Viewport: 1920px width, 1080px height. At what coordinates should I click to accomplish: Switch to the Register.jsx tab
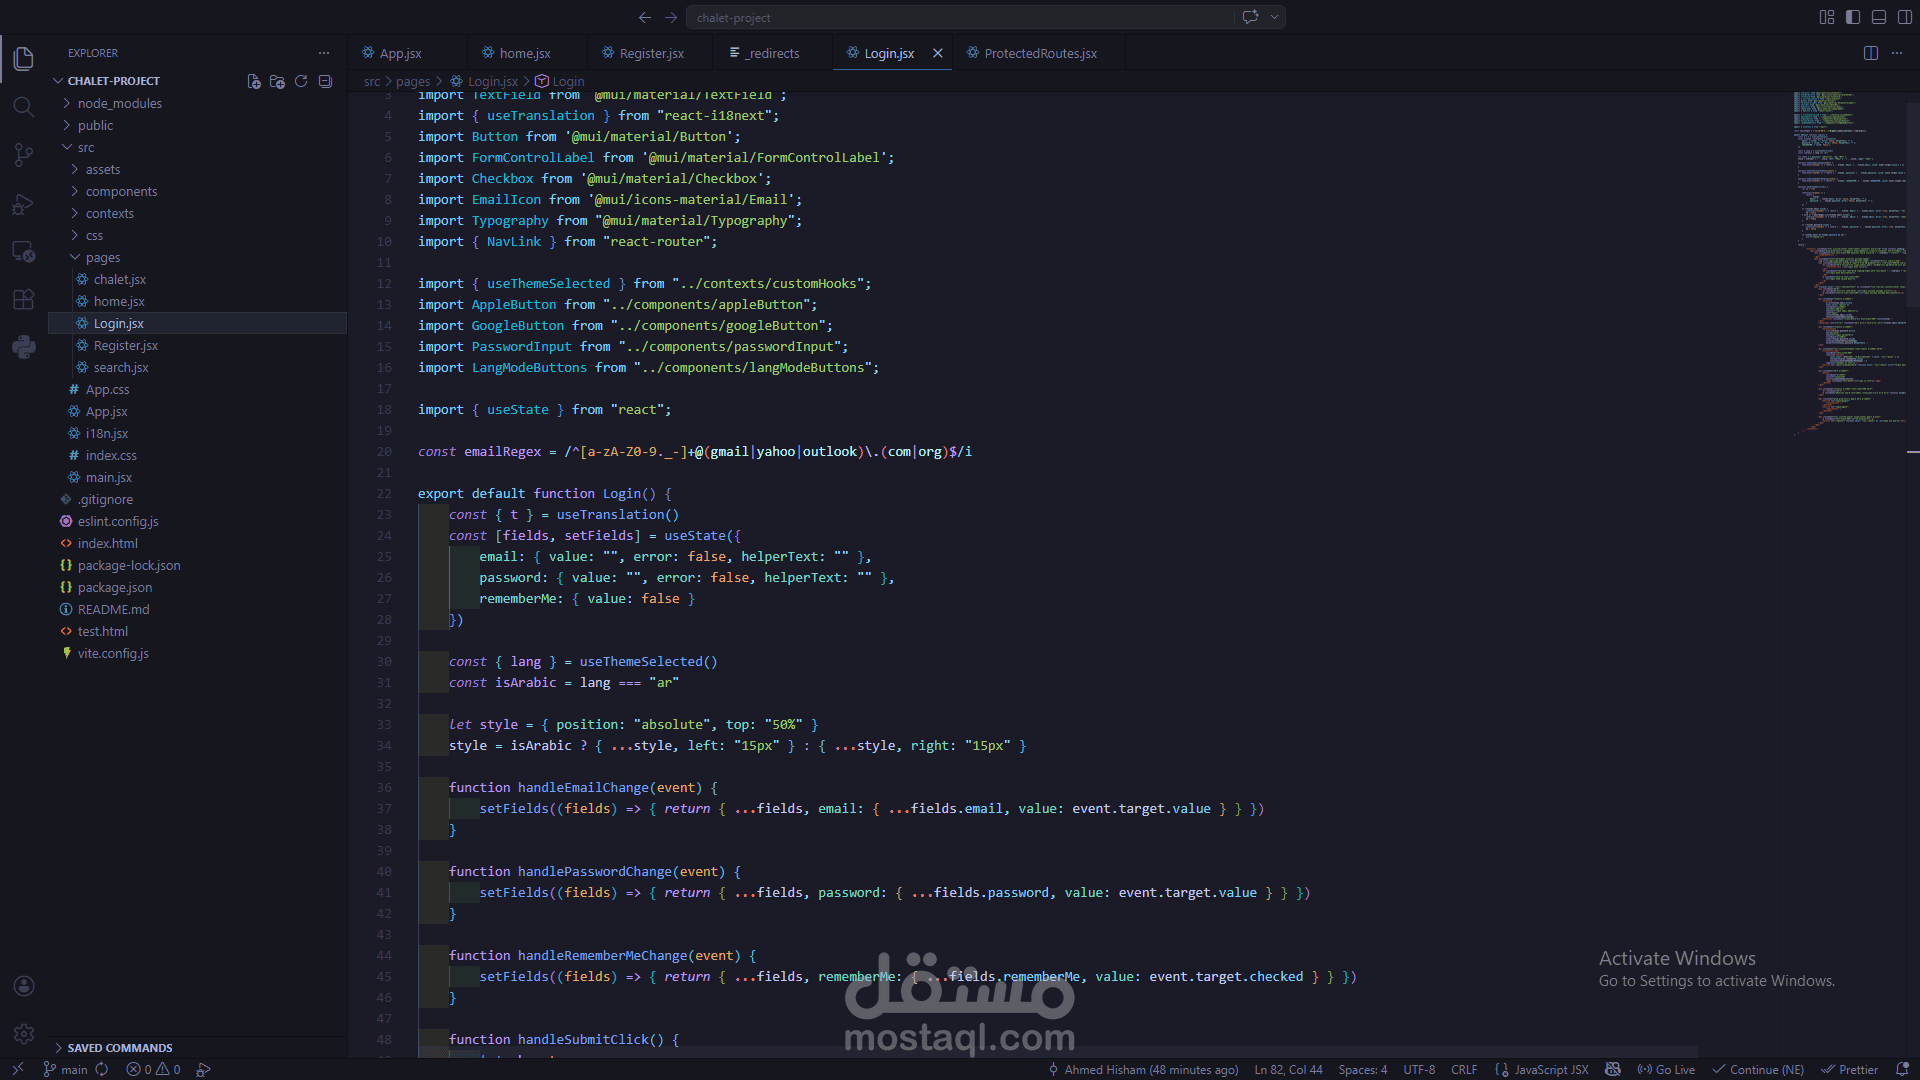pyautogui.click(x=651, y=53)
